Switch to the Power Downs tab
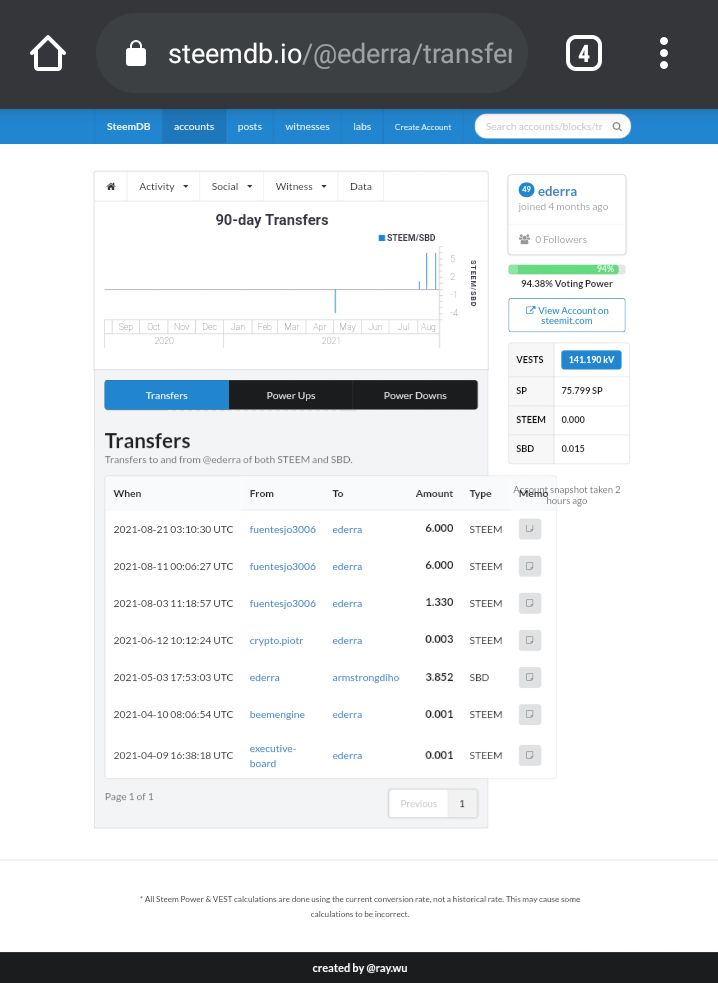Screen dimensions: 718x983 [415, 395]
